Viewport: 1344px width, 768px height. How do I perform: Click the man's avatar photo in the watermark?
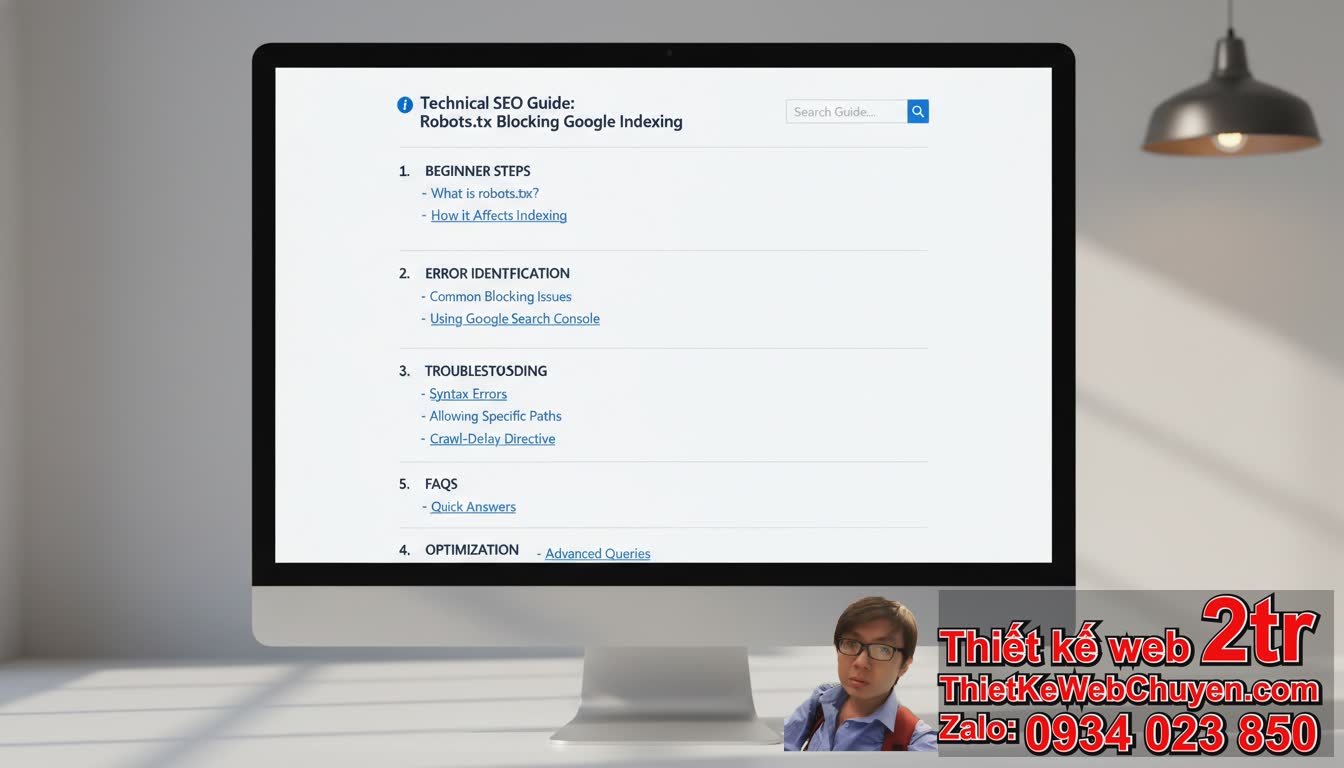(860, 675)
